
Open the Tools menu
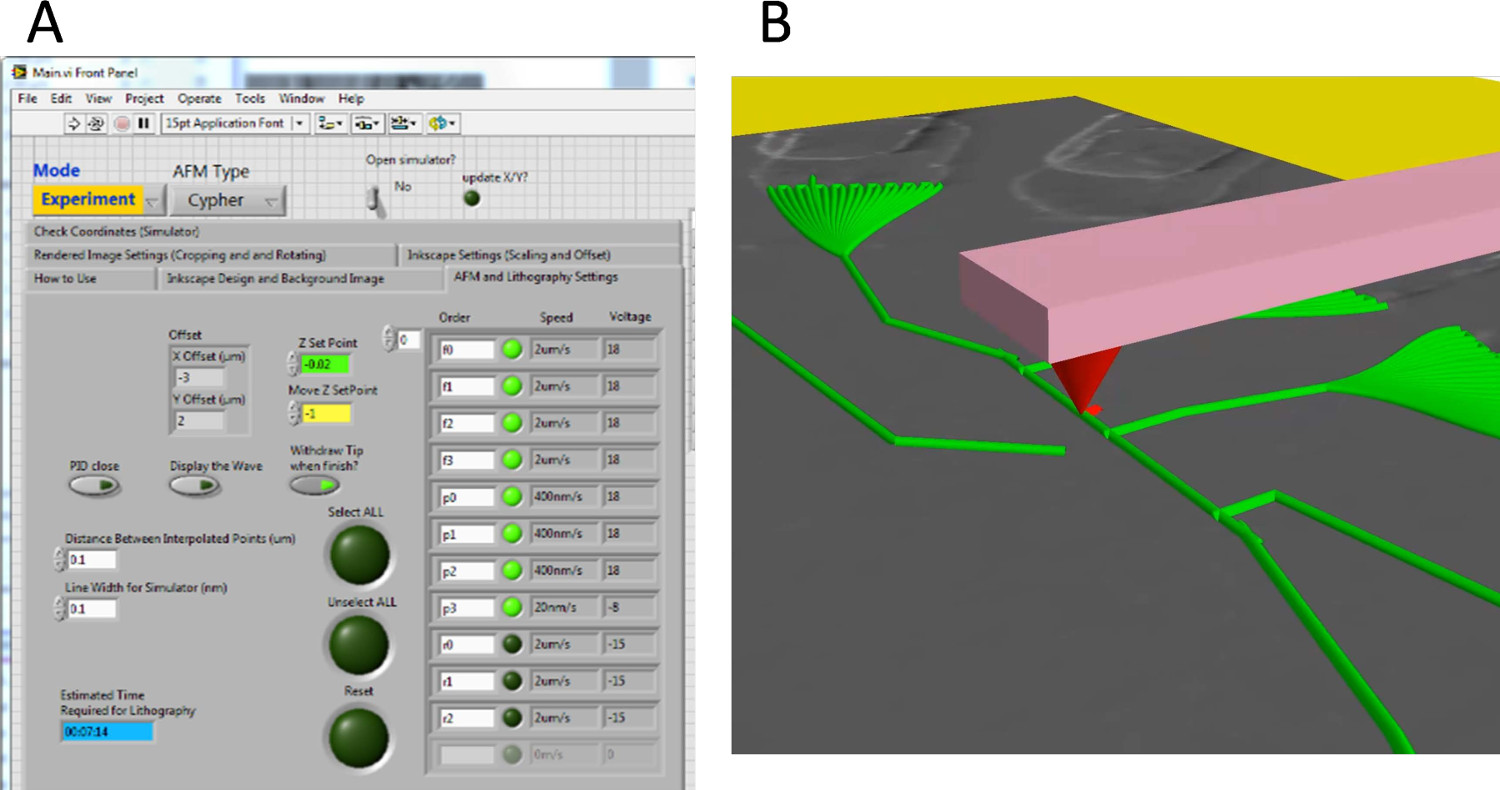(x=250, y=99)
